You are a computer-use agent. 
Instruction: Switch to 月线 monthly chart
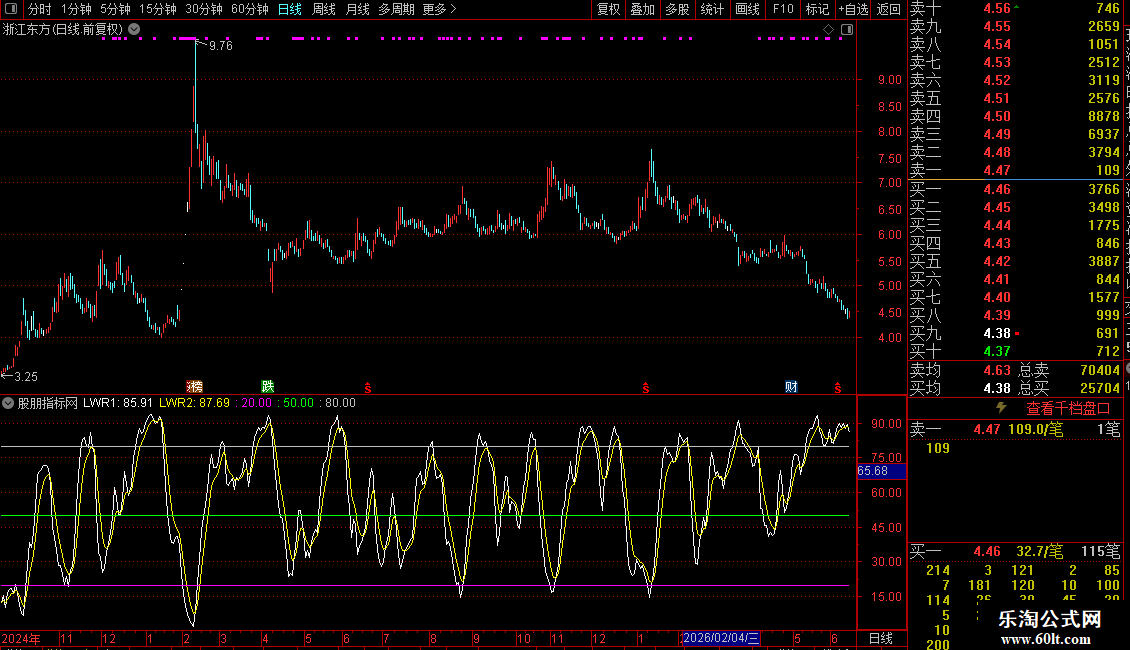tap(357, 9)
